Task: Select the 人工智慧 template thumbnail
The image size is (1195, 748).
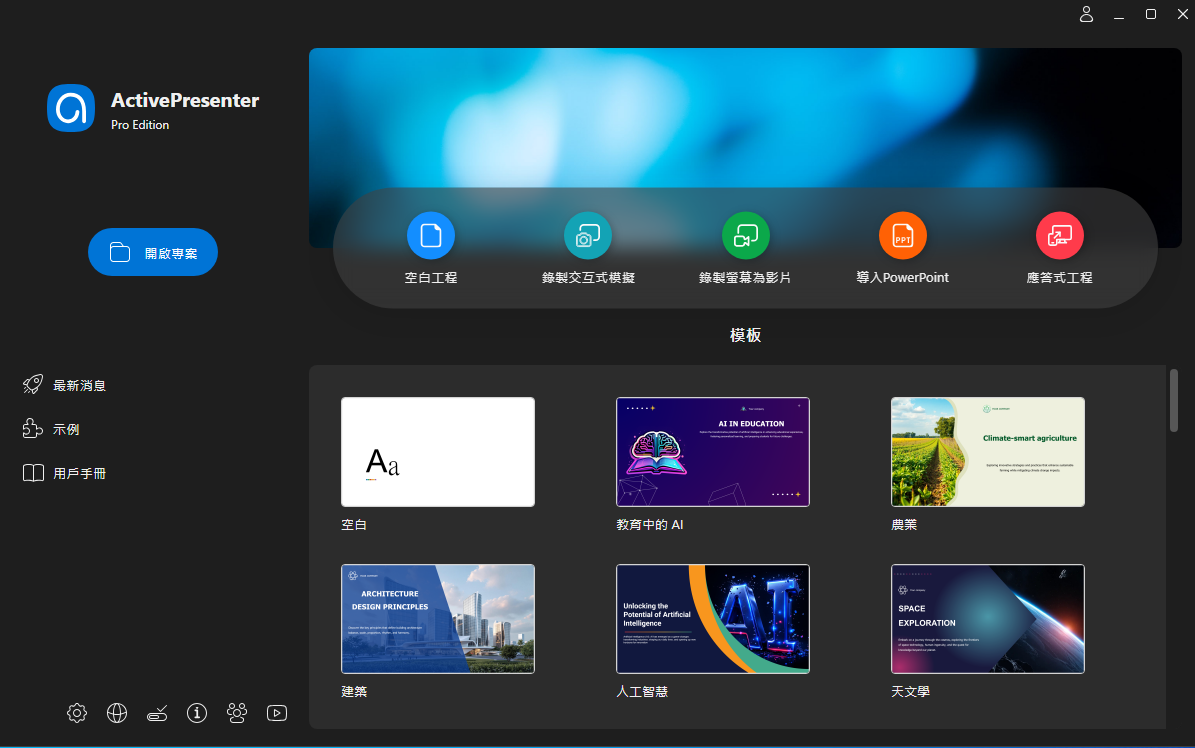Action: [713, 618]
